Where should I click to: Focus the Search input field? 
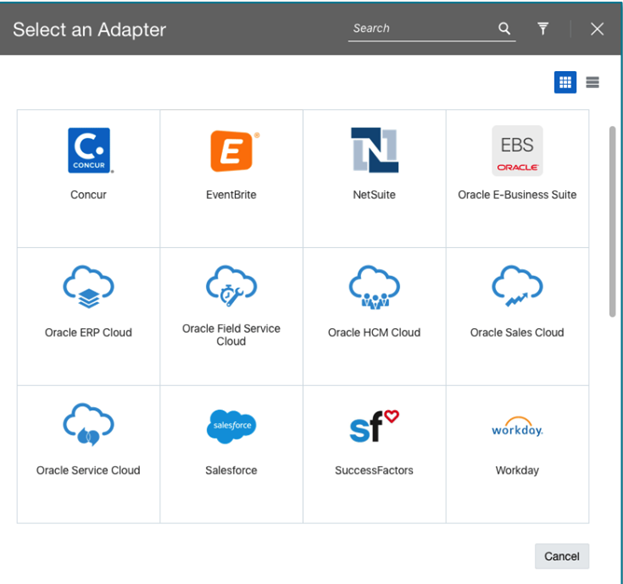pyautogui.click(x=420, y=29)
